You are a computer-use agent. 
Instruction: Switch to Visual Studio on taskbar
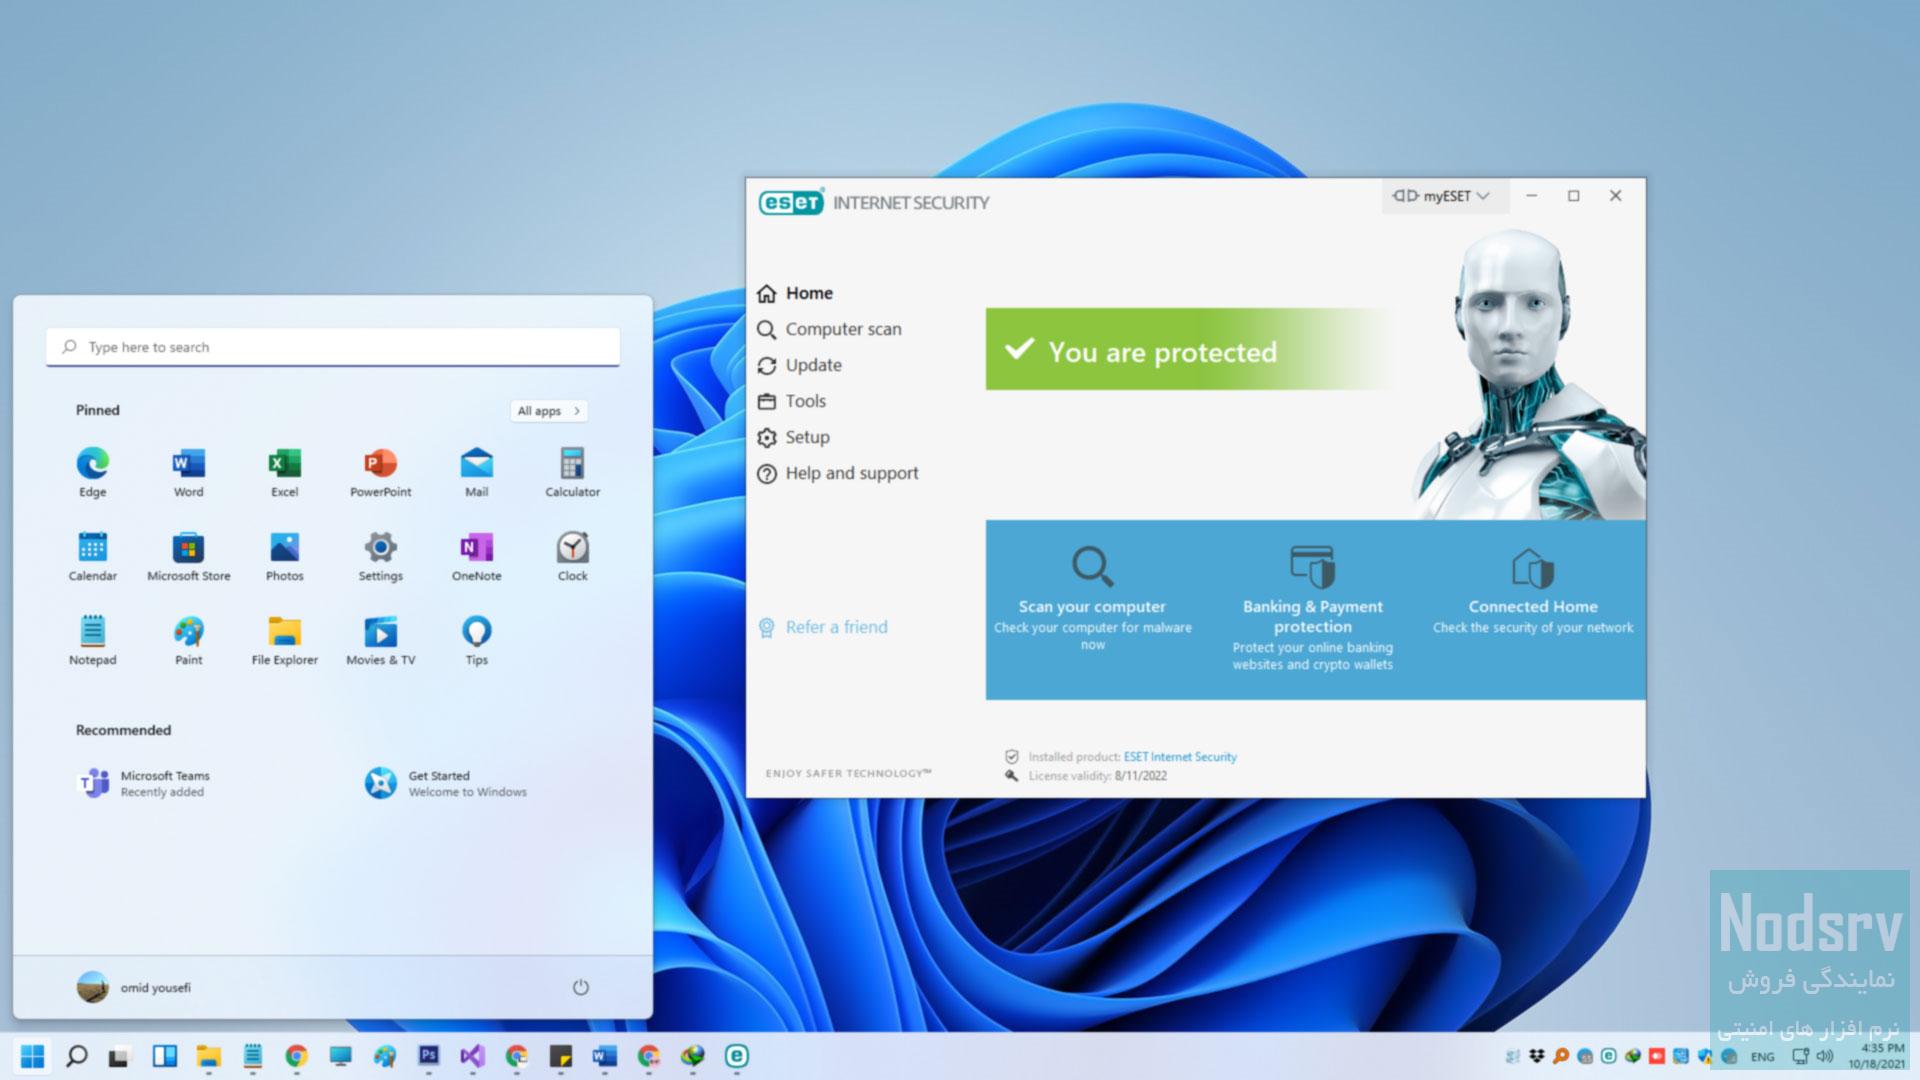(473, 1056)
